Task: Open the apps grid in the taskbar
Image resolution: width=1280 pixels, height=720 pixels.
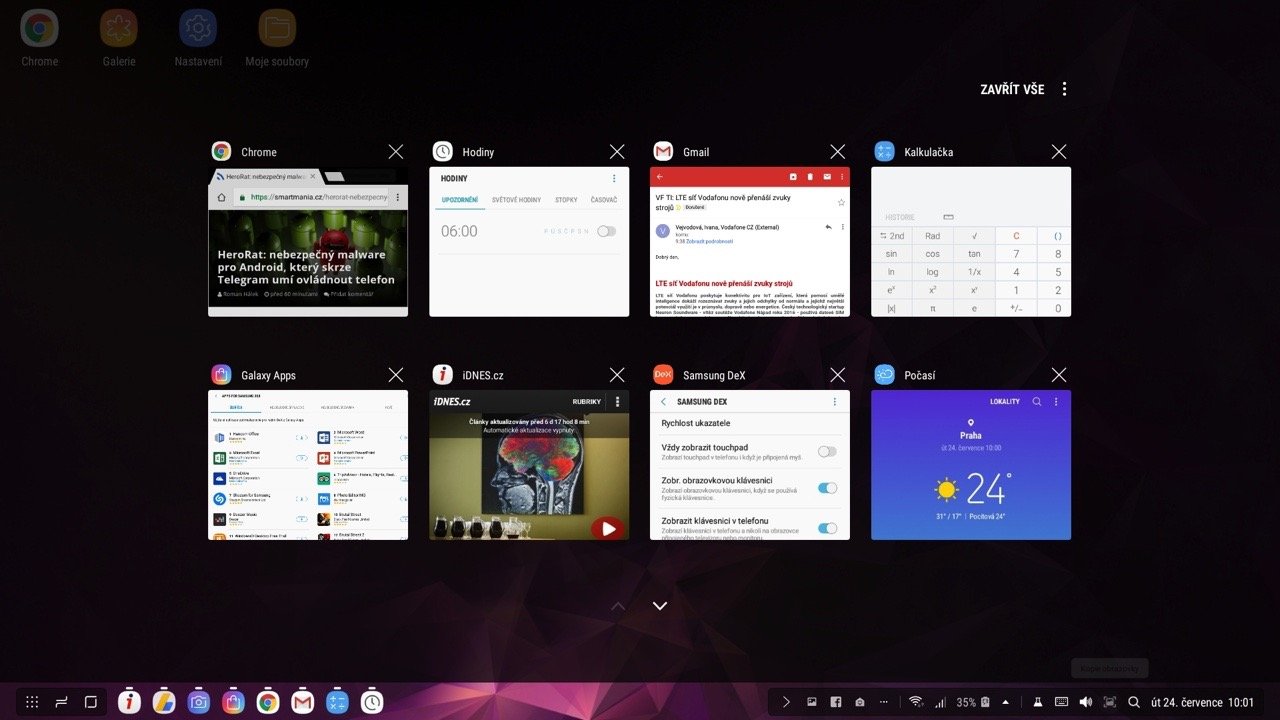Action: click(x=32, y=702)
